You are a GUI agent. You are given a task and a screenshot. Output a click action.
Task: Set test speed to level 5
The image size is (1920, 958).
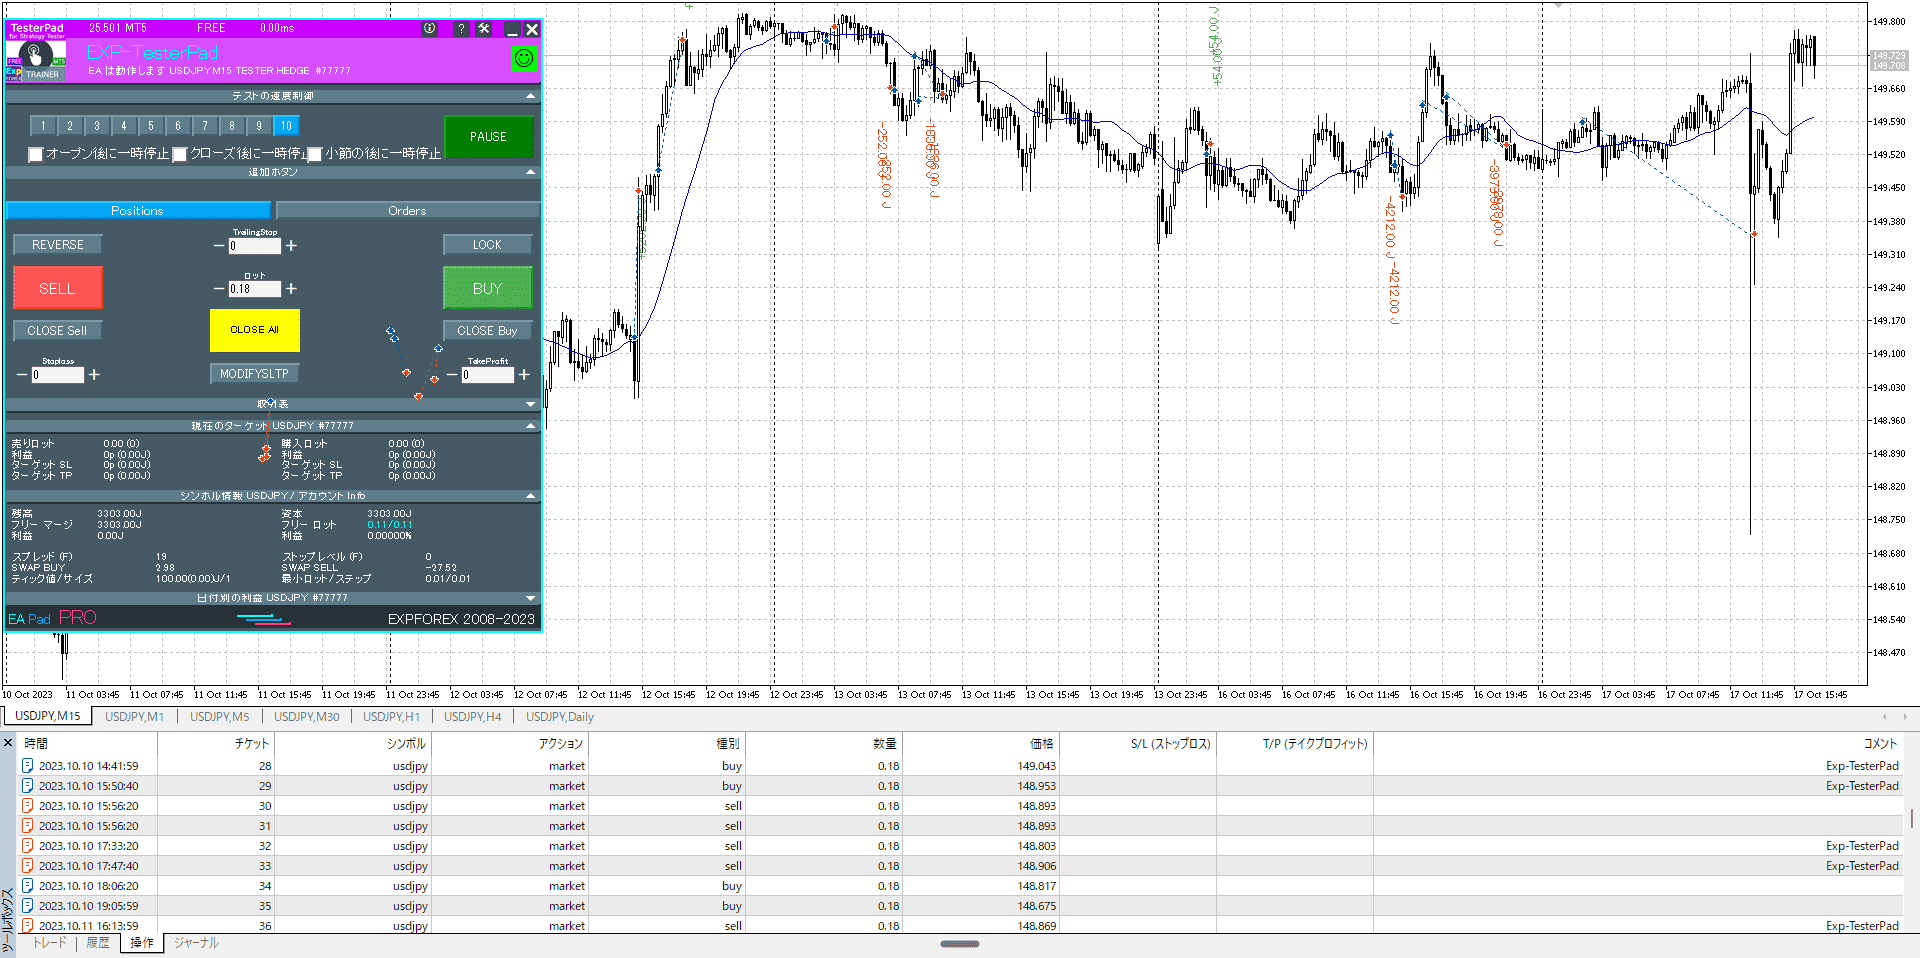(151, 126)
